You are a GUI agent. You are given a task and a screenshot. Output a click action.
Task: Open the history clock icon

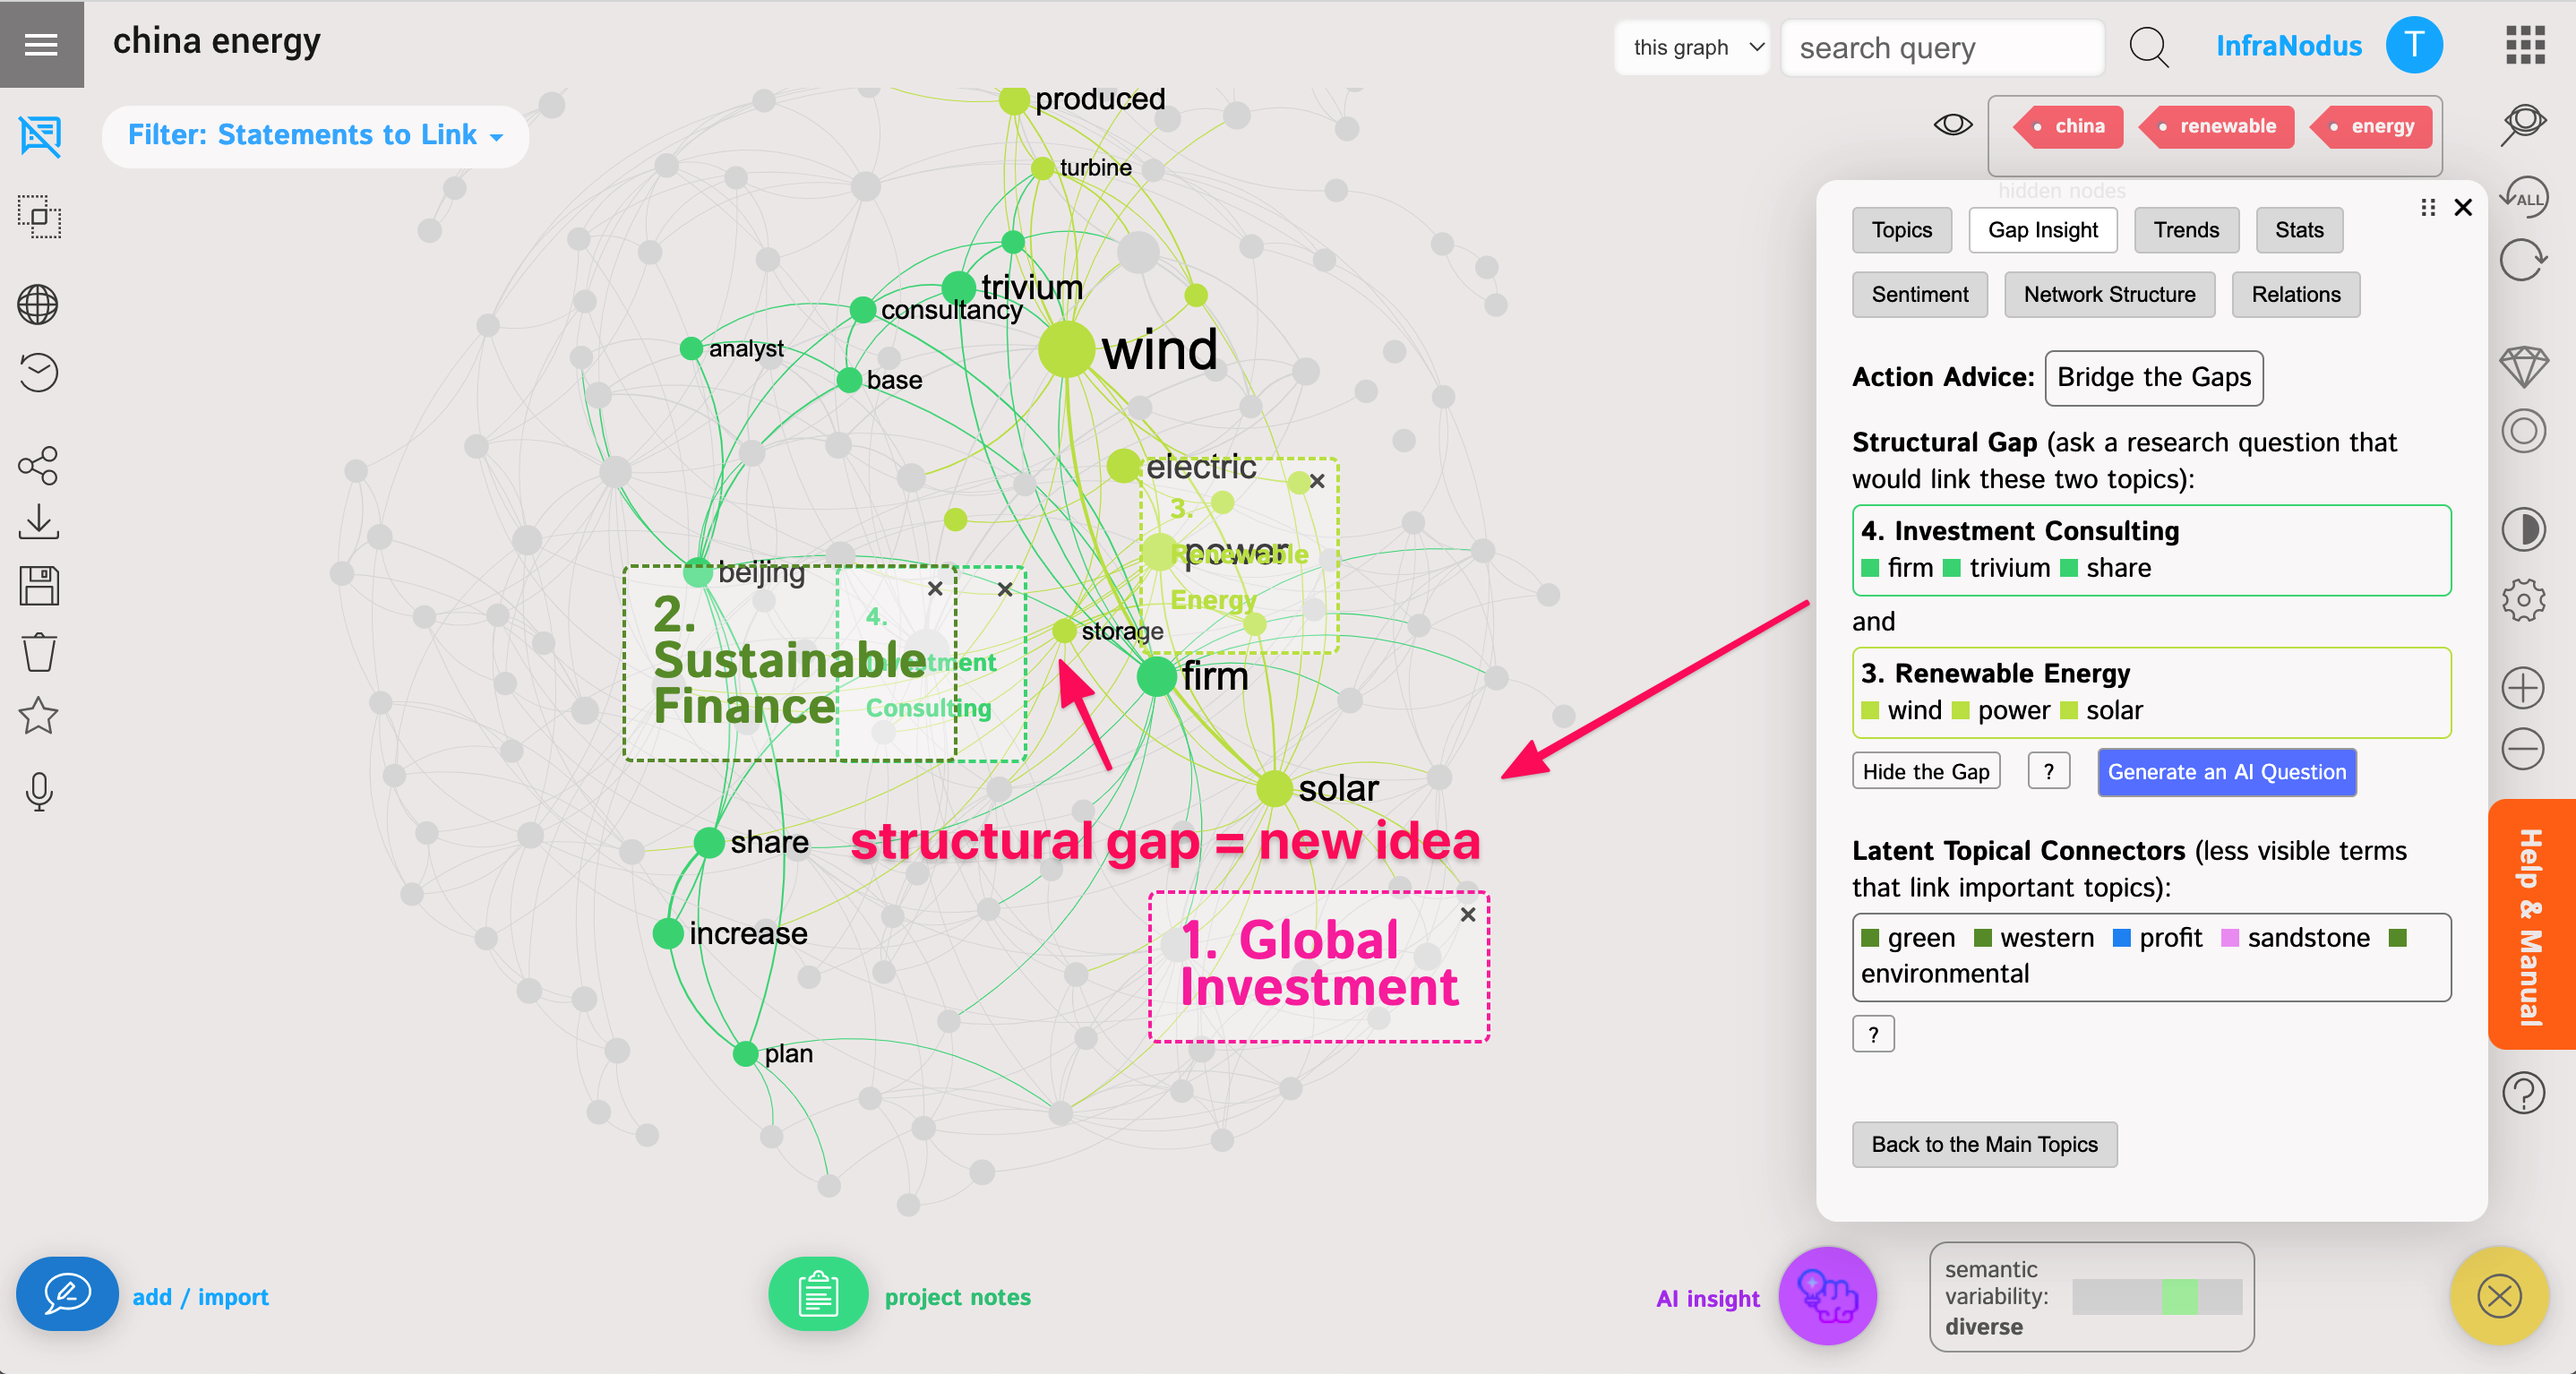38,373
